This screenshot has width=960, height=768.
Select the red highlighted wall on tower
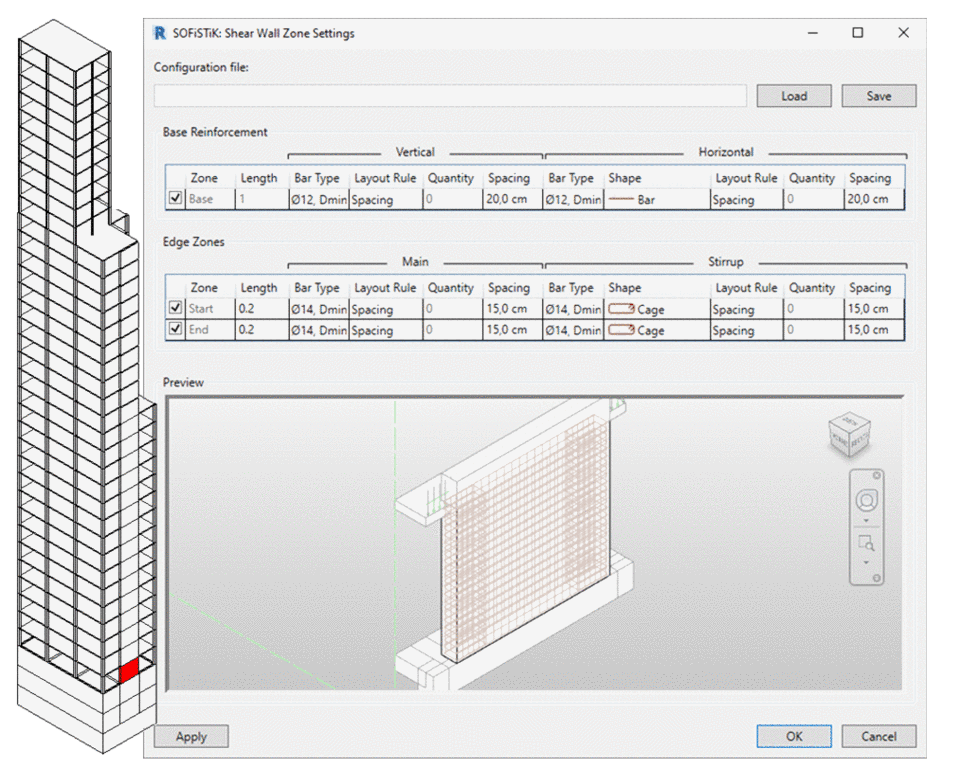point(129,671)
